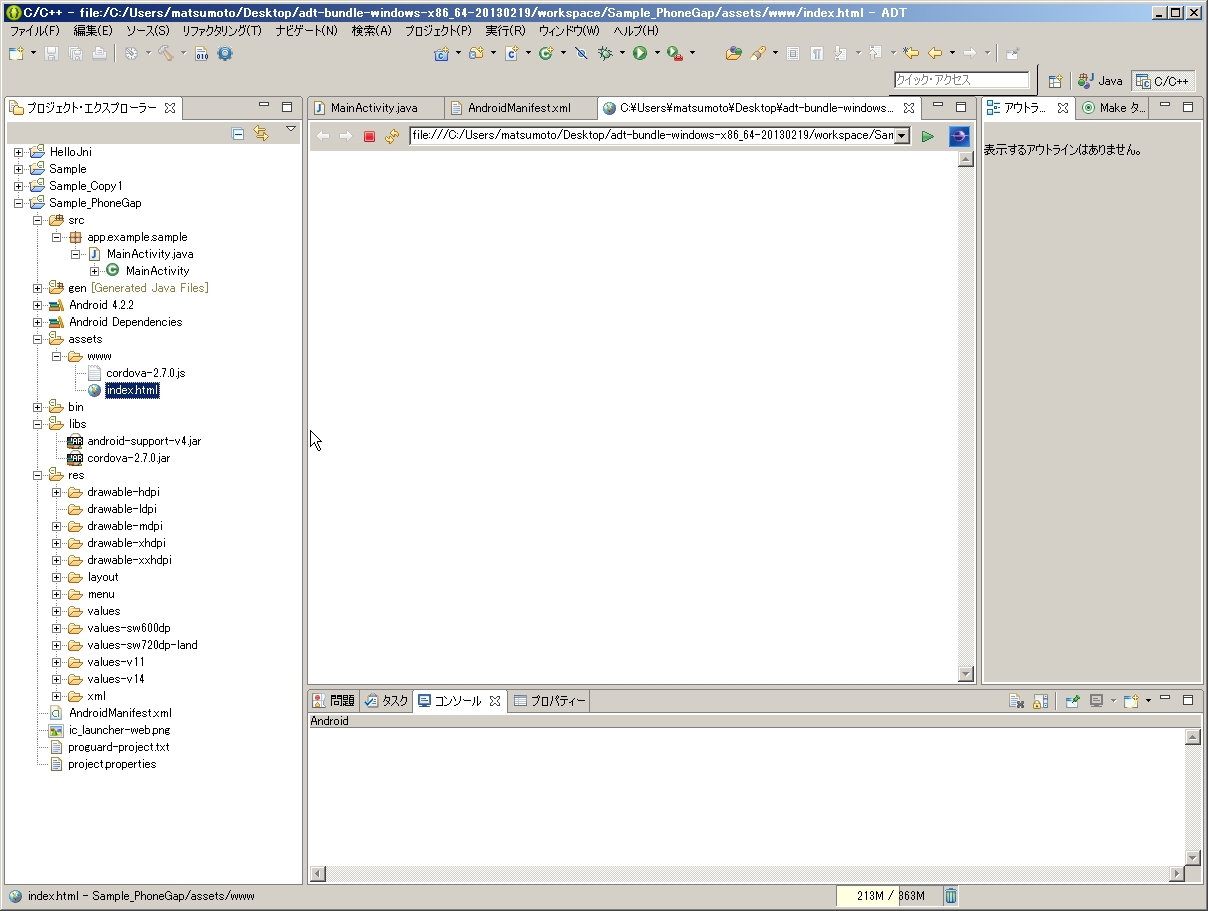Click the New C++ Class icon
Screen dimensions: 1208x911
tap(546, 53)
